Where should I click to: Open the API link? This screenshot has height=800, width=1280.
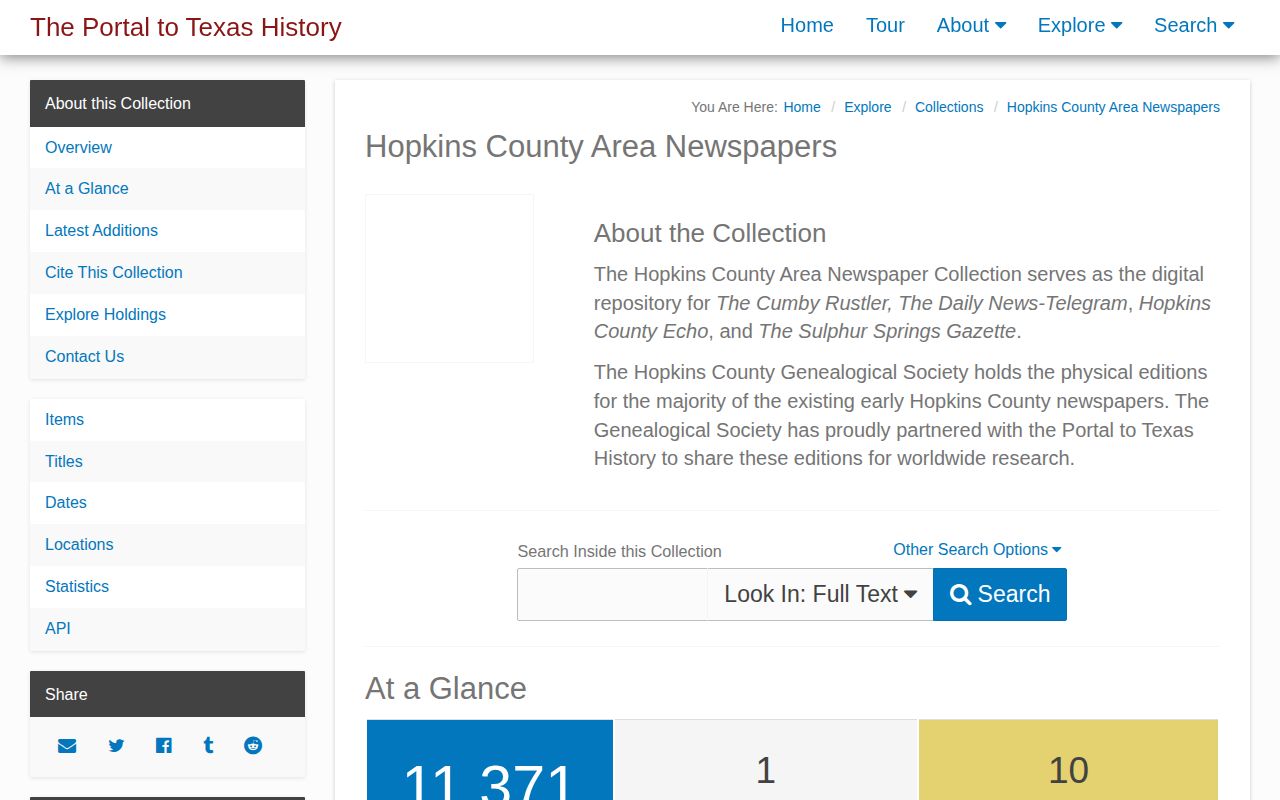tap(167, 628)
